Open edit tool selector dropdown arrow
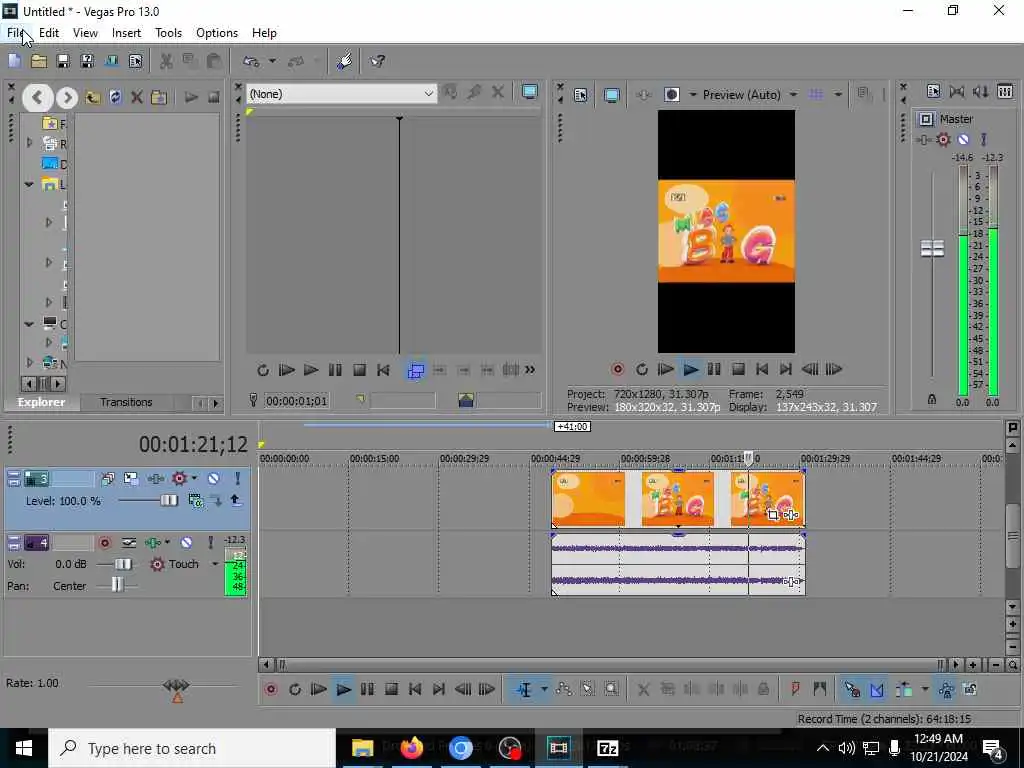1024x768 pixels. coord(544,690)
